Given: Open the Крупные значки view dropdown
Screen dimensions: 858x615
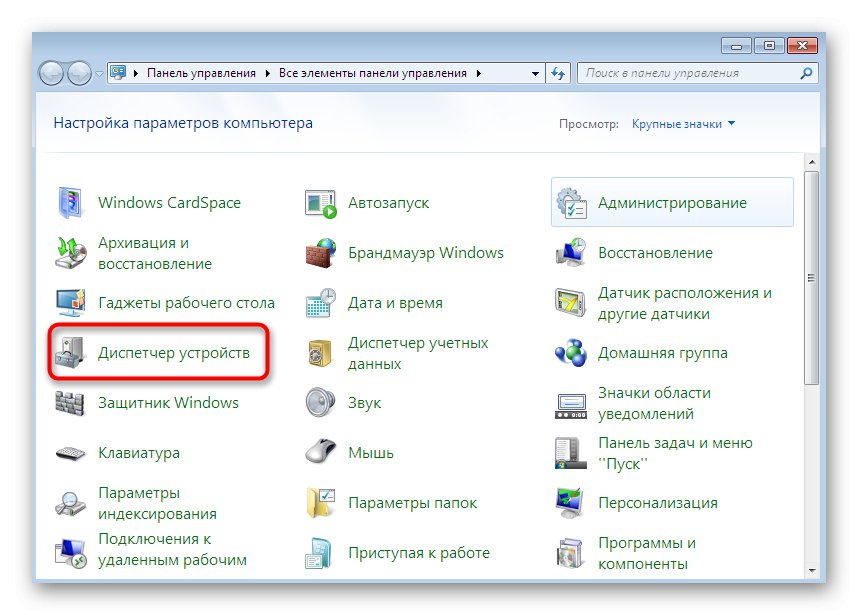Looking at the screenshot, I should [683, 124].
